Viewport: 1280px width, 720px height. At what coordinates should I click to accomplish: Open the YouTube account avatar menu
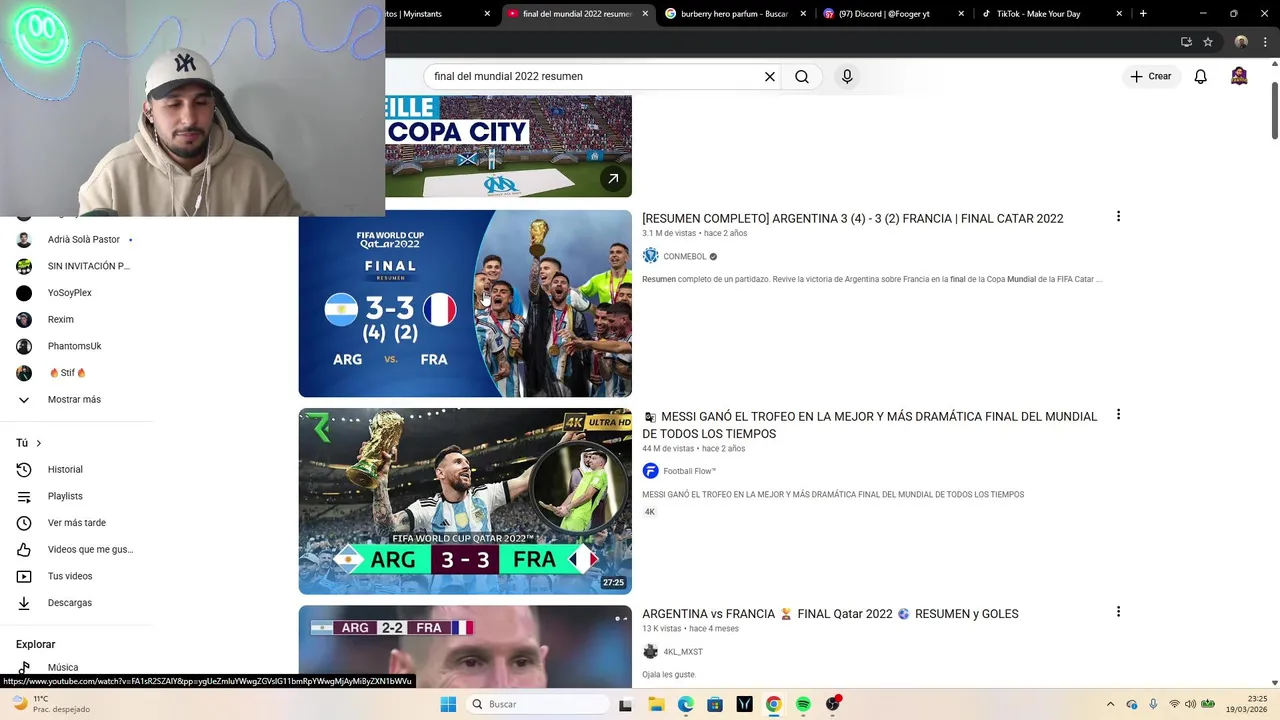pyautogui.click(x=1239, y=76)
